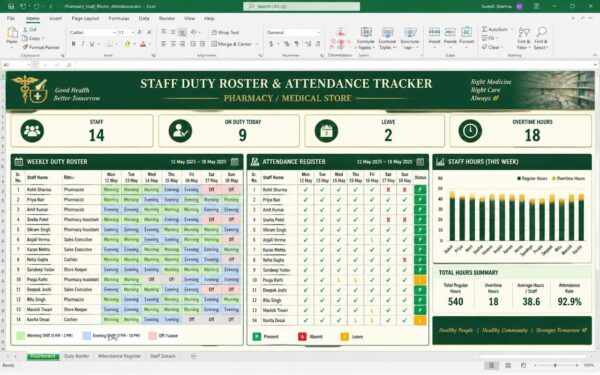
Task: Toggle Center horizontal alignment
Action: click(173, 44)
